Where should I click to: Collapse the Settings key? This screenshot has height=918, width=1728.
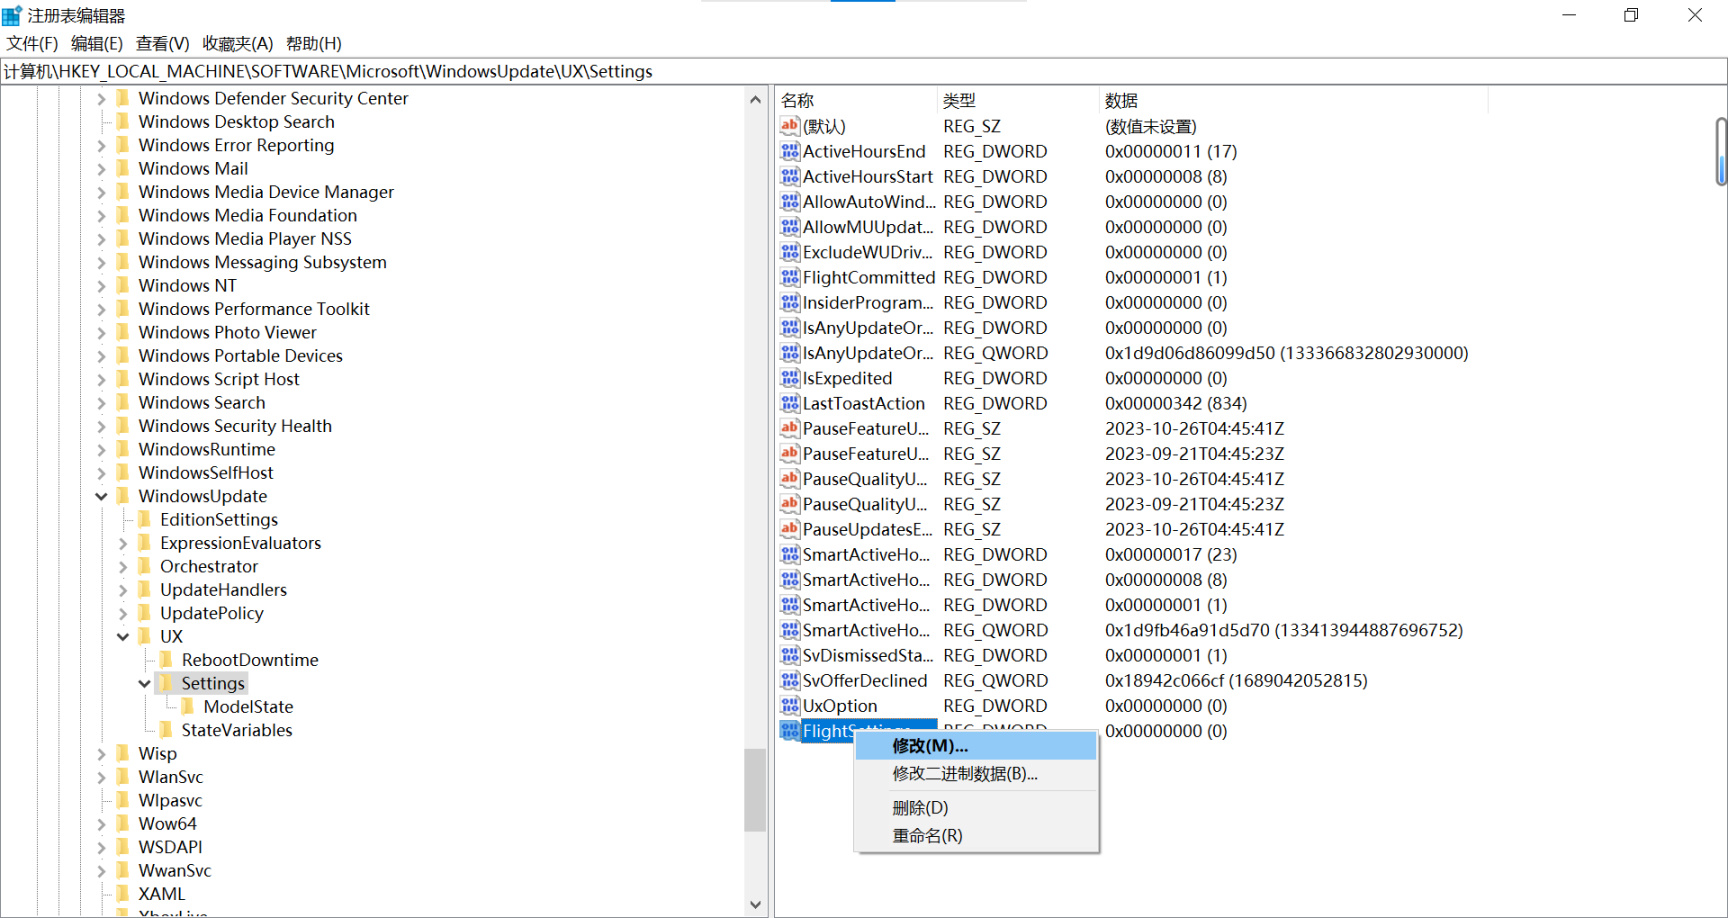[145, 683]
